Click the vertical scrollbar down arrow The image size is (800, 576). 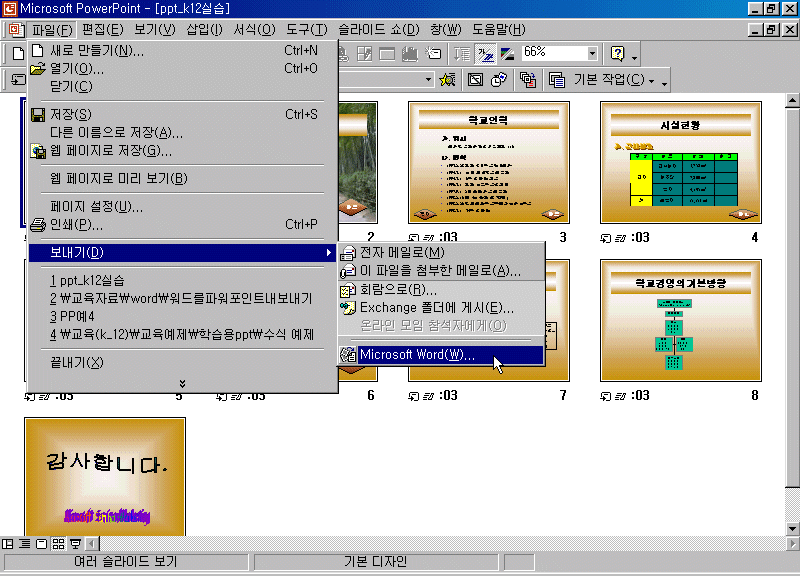(792, 529)
